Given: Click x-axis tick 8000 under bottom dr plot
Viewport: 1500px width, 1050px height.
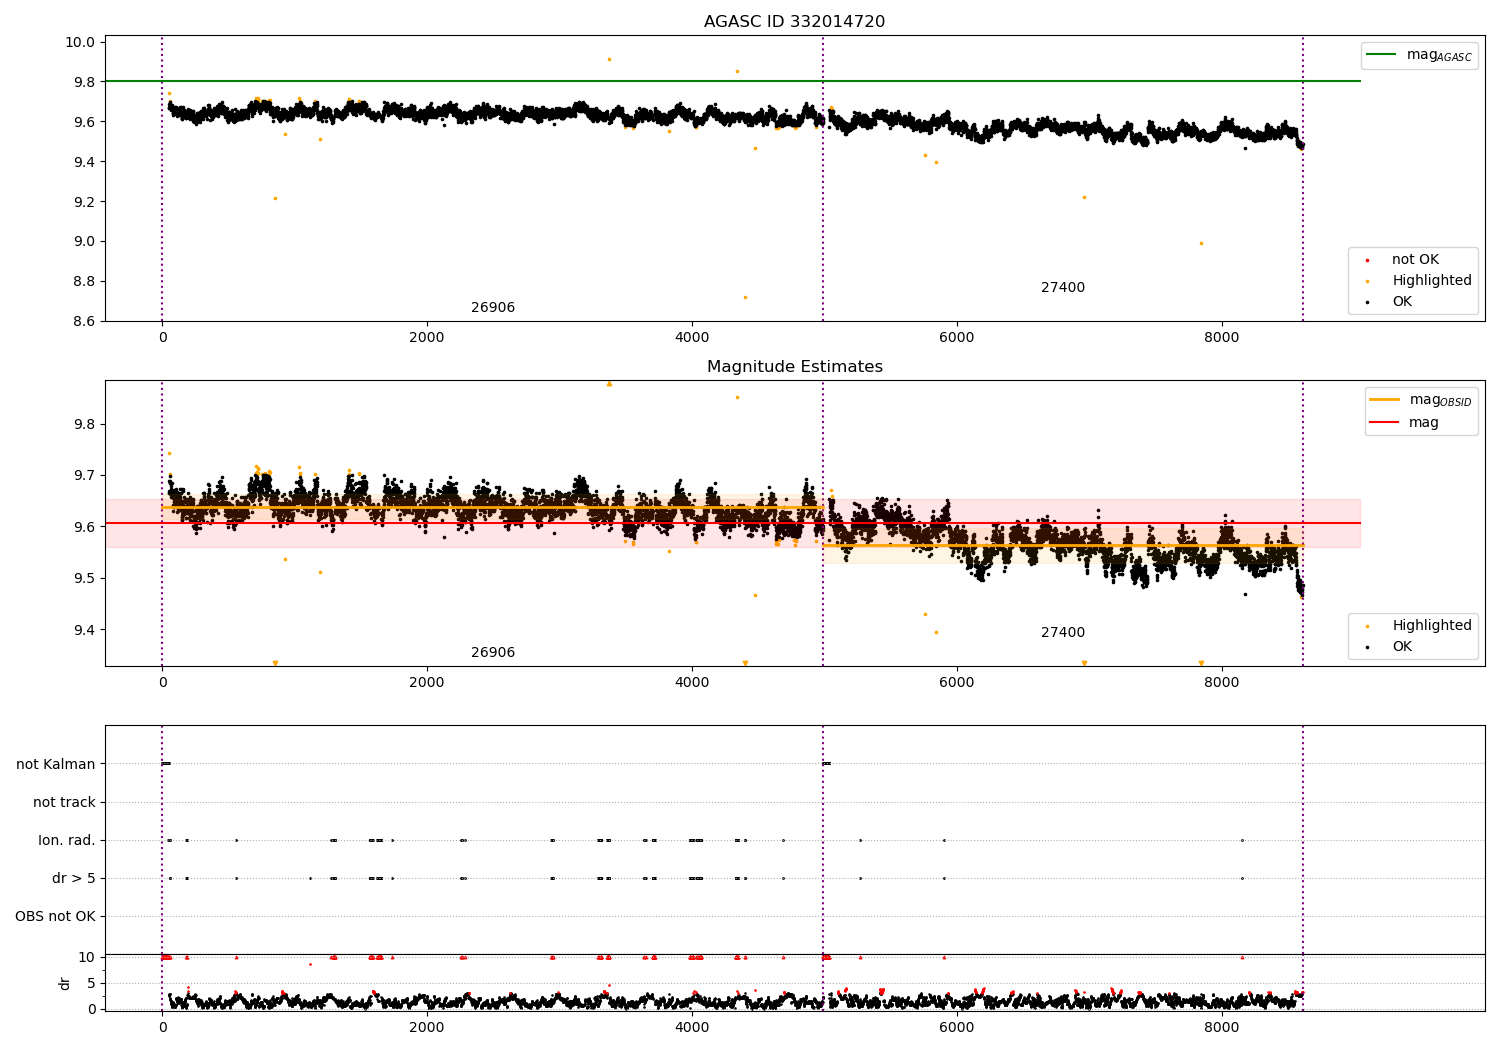Looking at the screenshot, I should (x=1221, y=1028).
